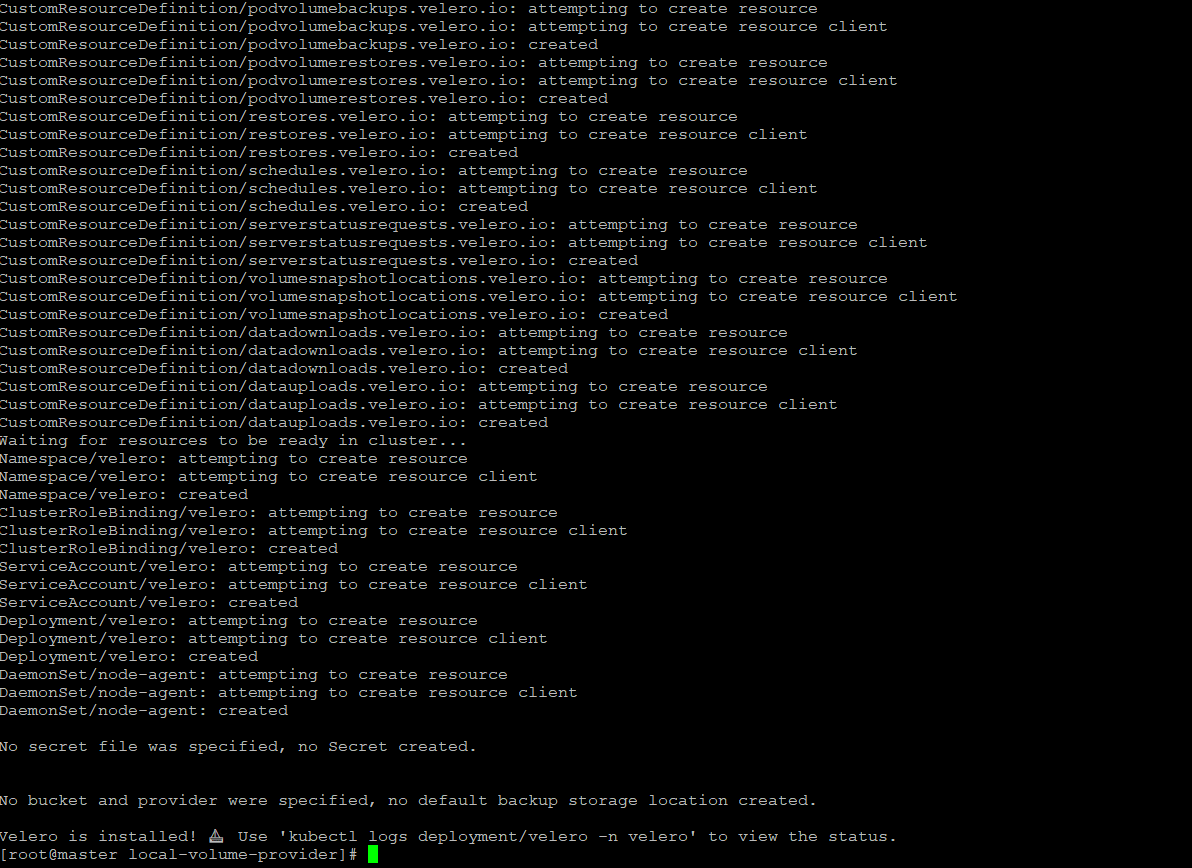Click DaemonSet/node-agent line ending 'resource client'
This screenshot has height=868, width=1192.
coord(289,692)
